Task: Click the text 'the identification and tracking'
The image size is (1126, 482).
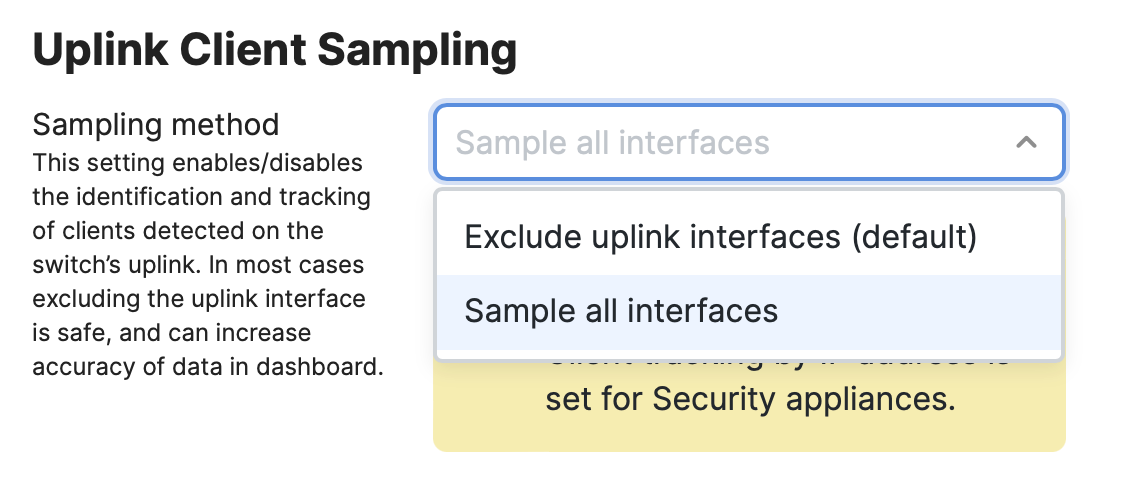Action: [x=202, y=197]
